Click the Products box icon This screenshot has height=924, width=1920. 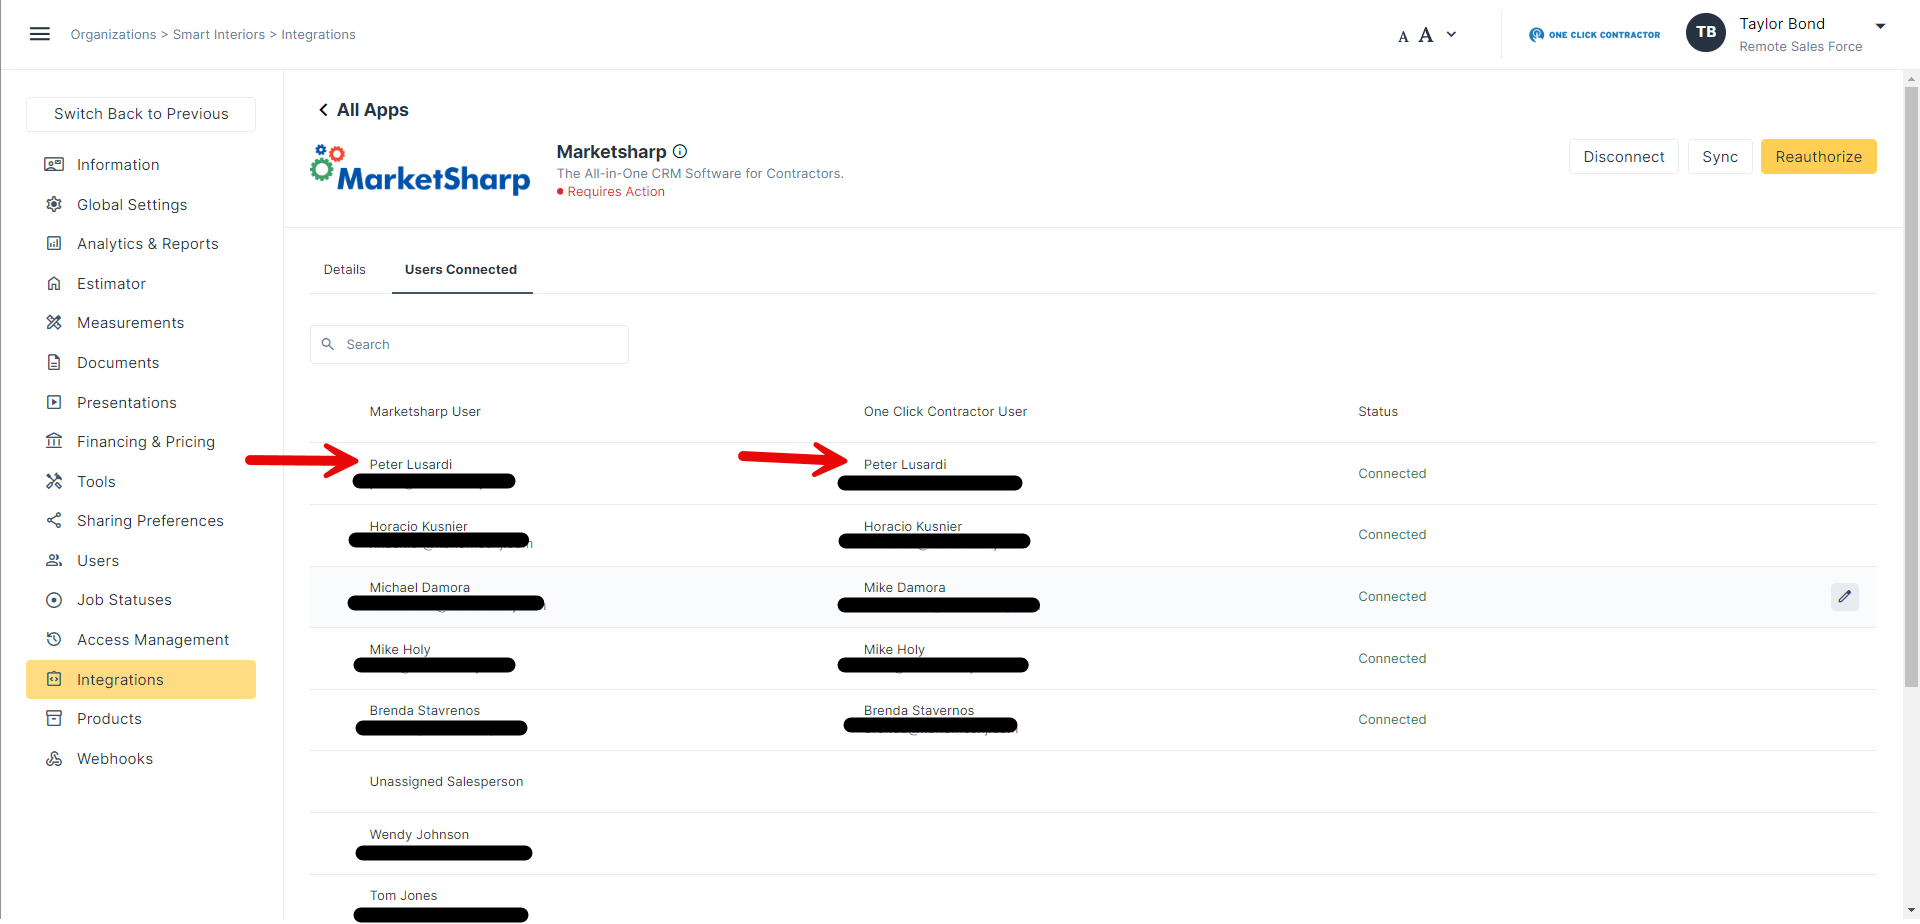pos(54,718)
